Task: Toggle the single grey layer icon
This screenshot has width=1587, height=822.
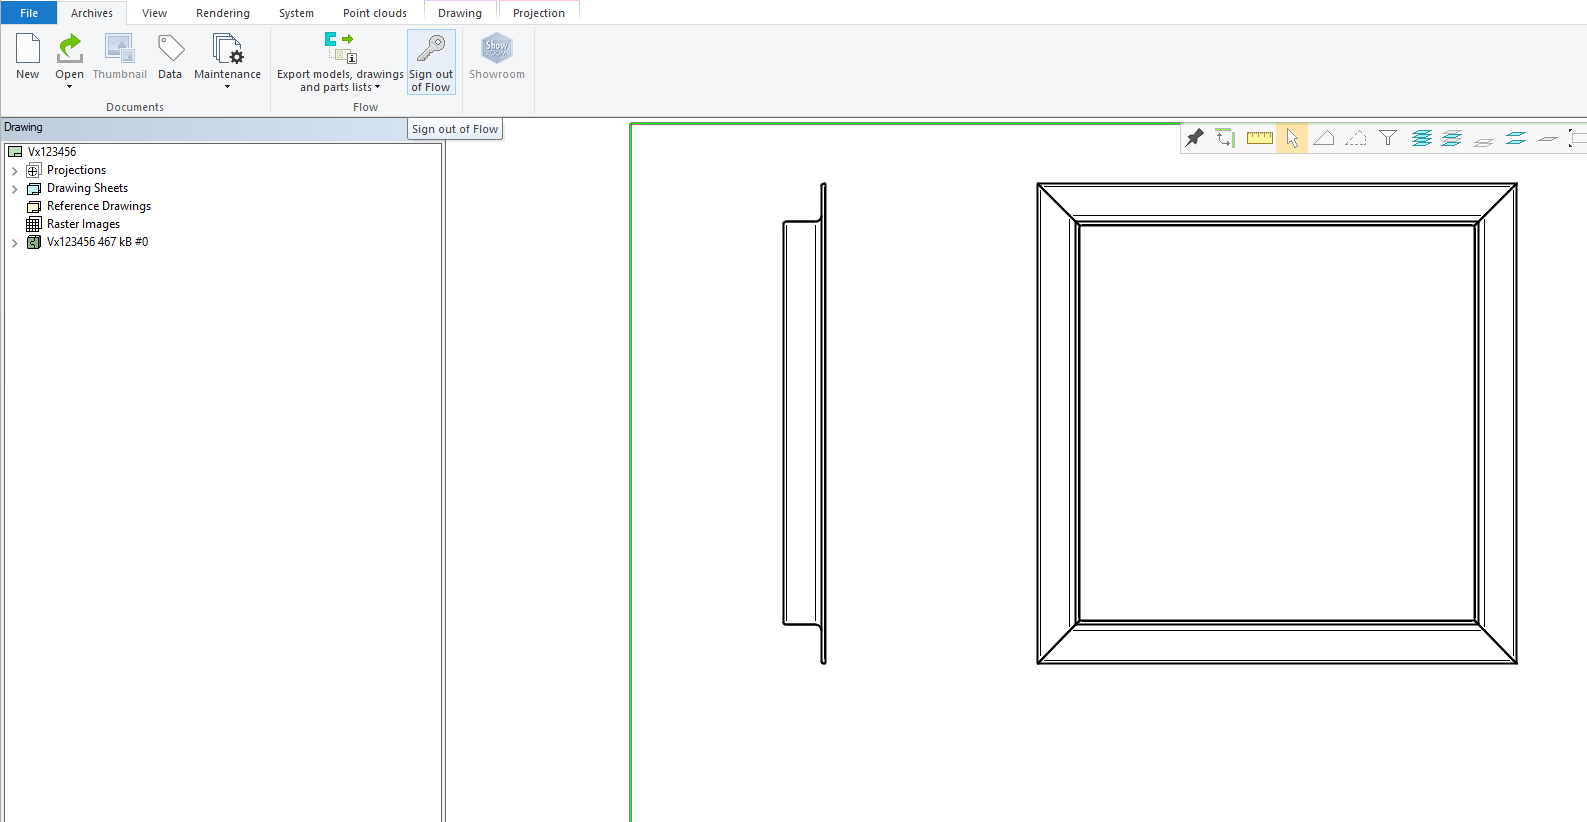Action: 1548,138
